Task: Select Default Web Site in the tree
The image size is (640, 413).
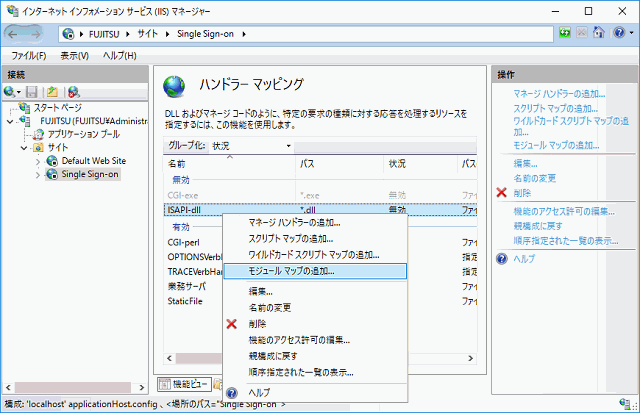Action: point(93,161)
